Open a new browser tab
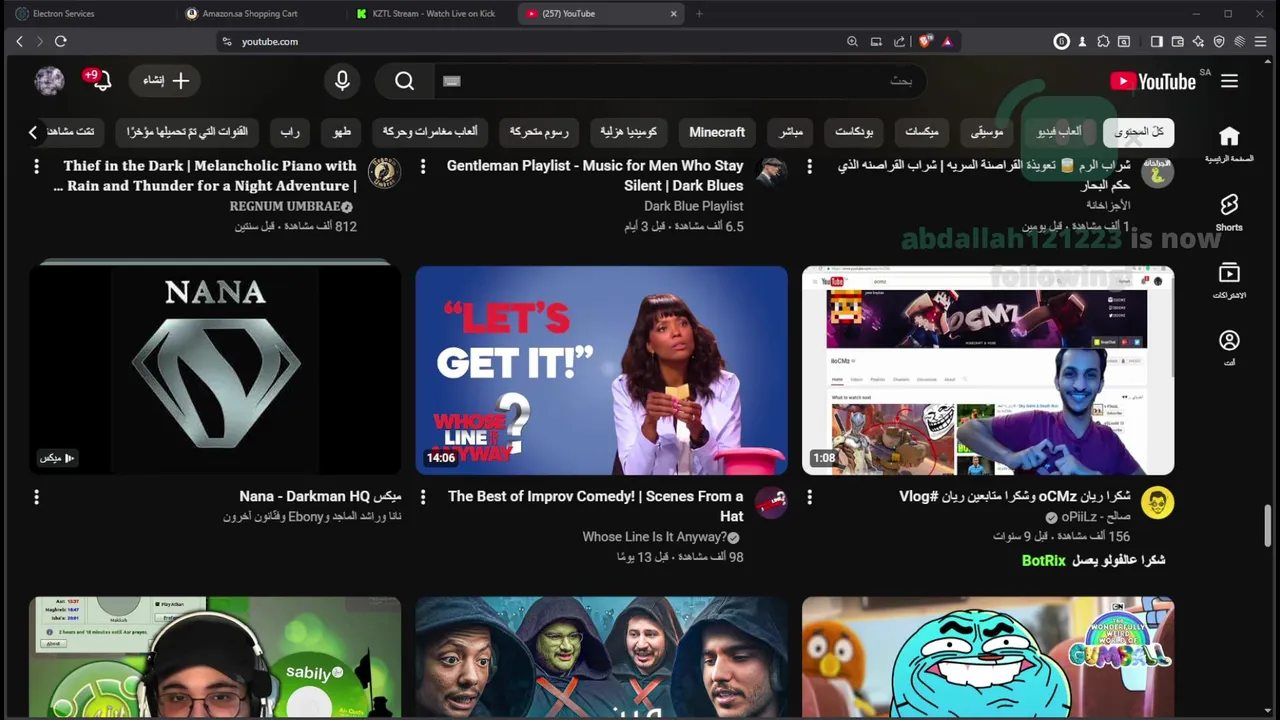1280x720 pixels. click(x=699, y=14)
